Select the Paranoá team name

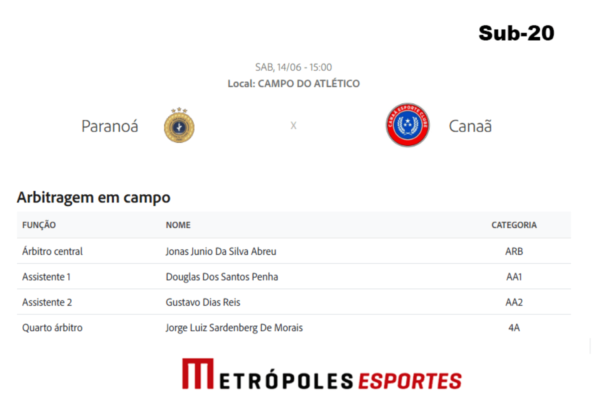(x=110, y=126)
